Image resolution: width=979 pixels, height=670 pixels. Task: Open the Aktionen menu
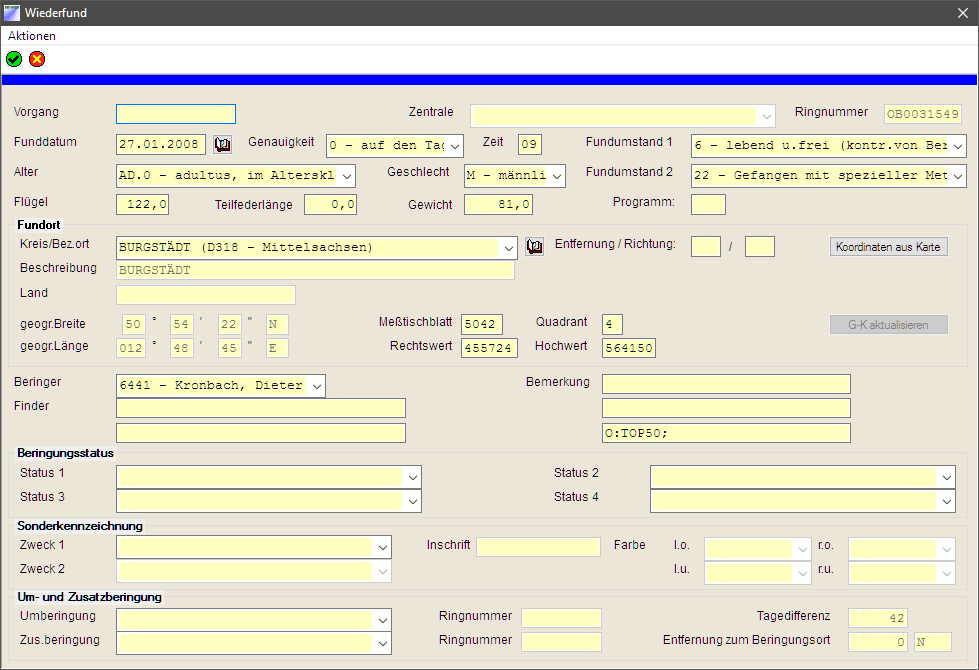pos(32,36)
